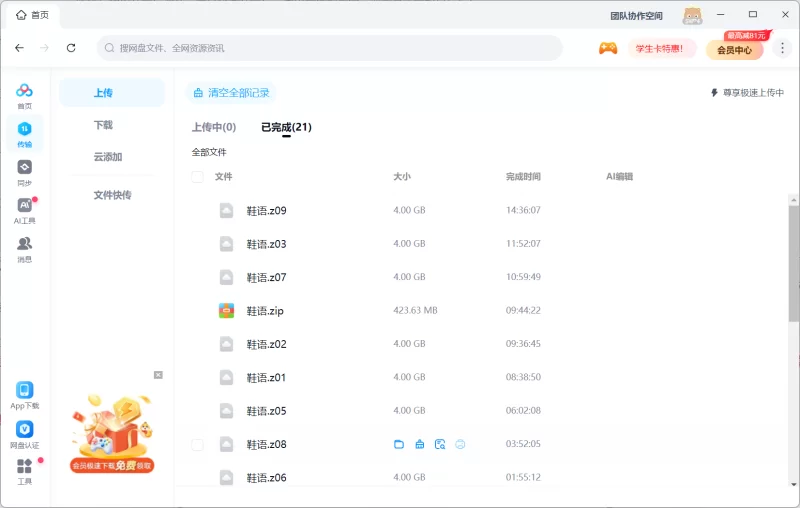Open the 首页 sidebar icon
This screenshot has width=800, height=508.
(24, 95)
